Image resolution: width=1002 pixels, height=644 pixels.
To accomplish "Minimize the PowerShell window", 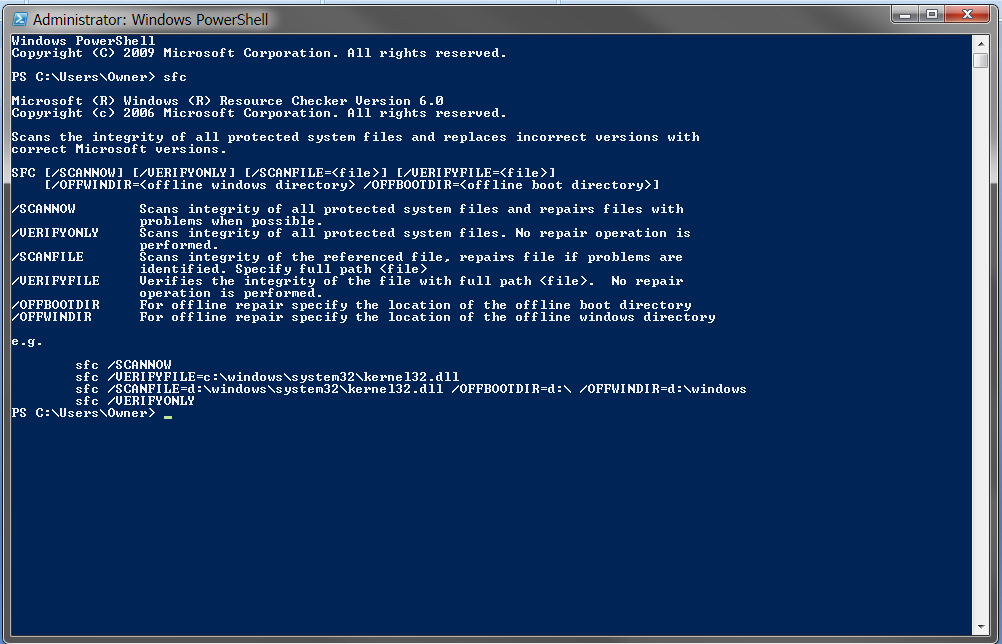I will 905,13.
